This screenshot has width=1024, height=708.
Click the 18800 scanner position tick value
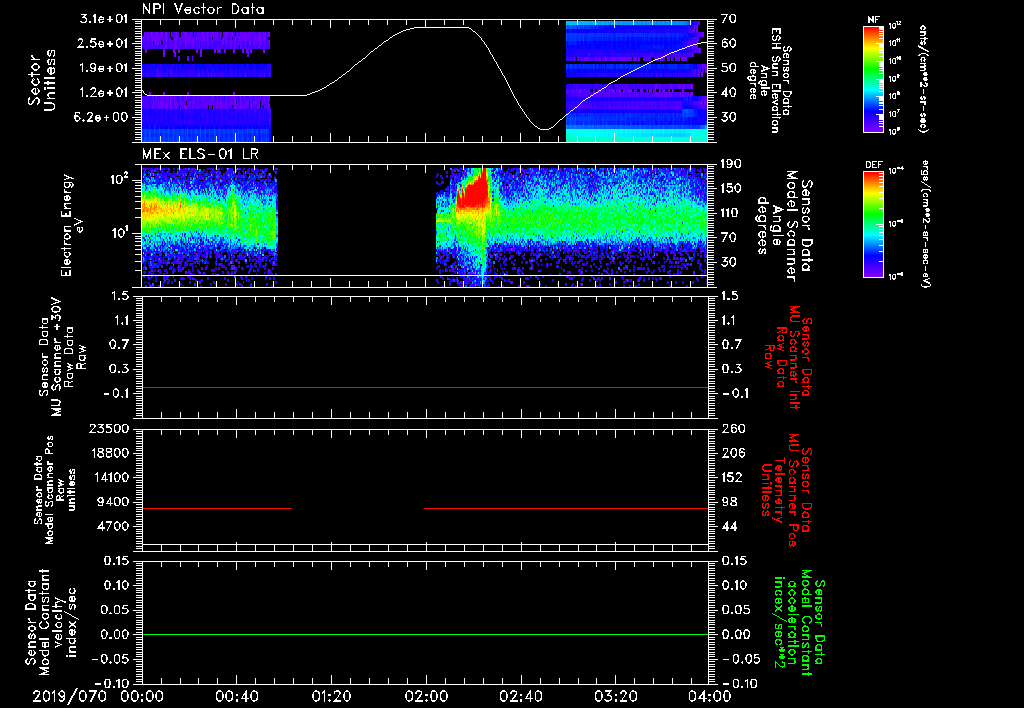(108, 453)
